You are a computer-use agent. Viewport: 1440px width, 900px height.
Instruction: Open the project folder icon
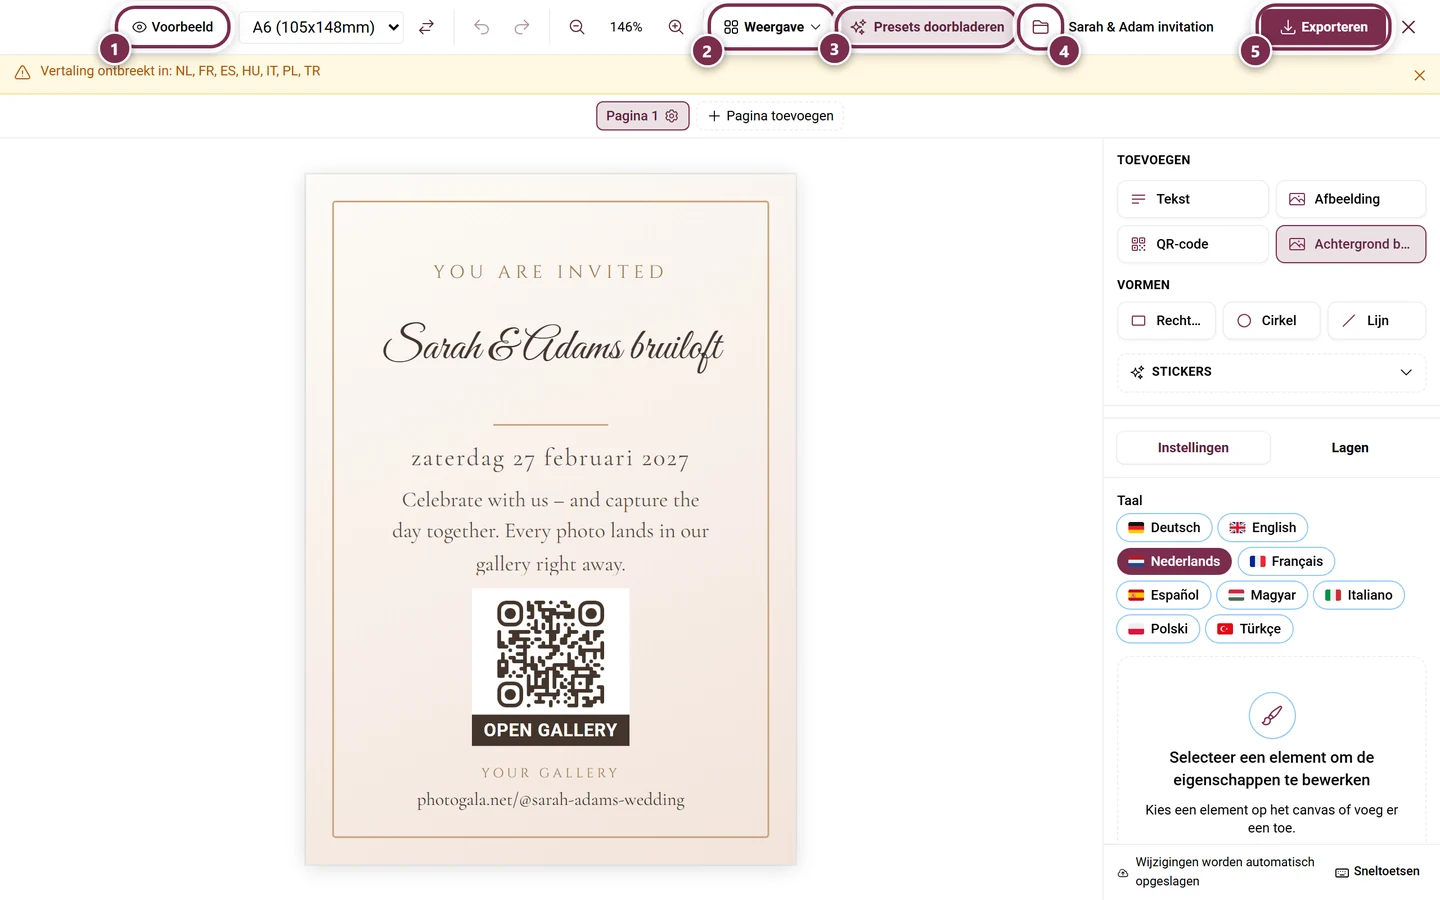pyautogui.click(x=1040, y=27)
